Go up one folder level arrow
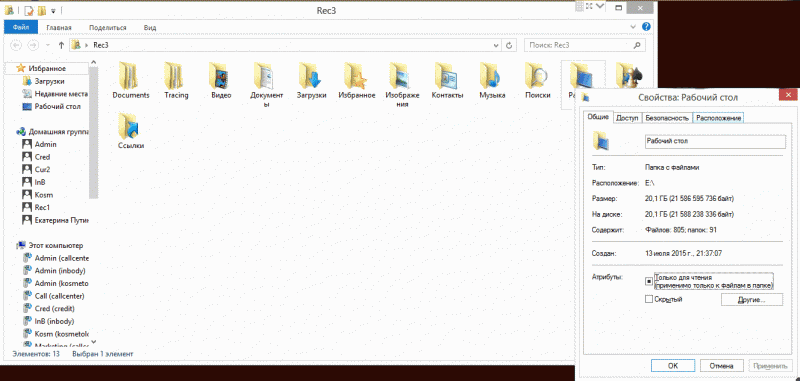The image size is (800, 381). (61, 45)
